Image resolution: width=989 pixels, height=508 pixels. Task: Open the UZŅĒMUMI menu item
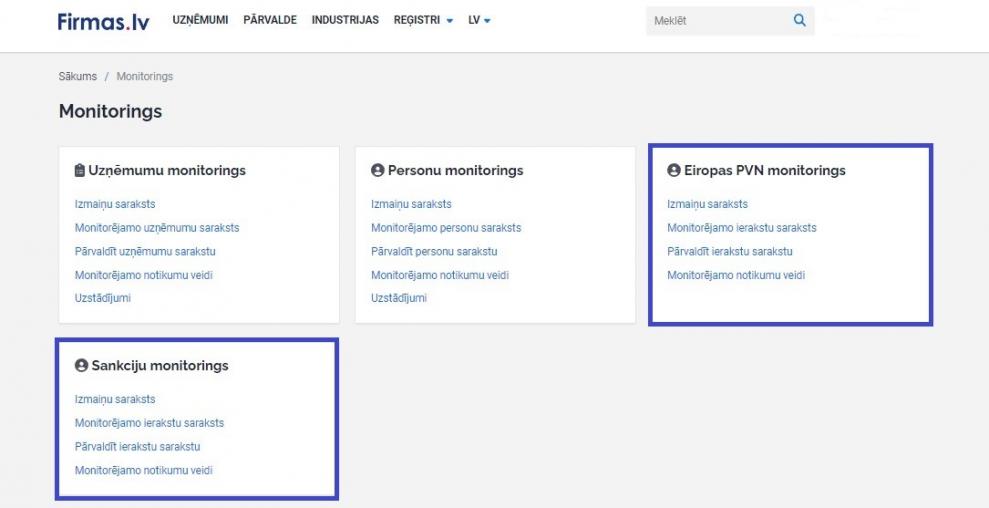(x=200, y=20)
